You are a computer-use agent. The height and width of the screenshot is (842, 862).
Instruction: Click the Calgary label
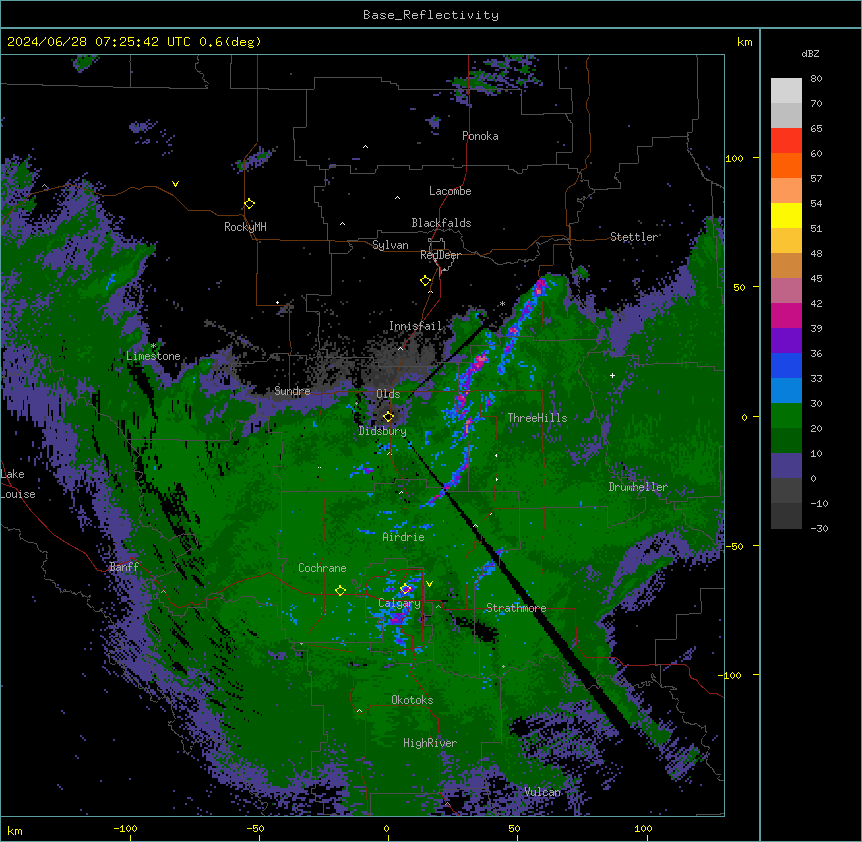(399, 603)
